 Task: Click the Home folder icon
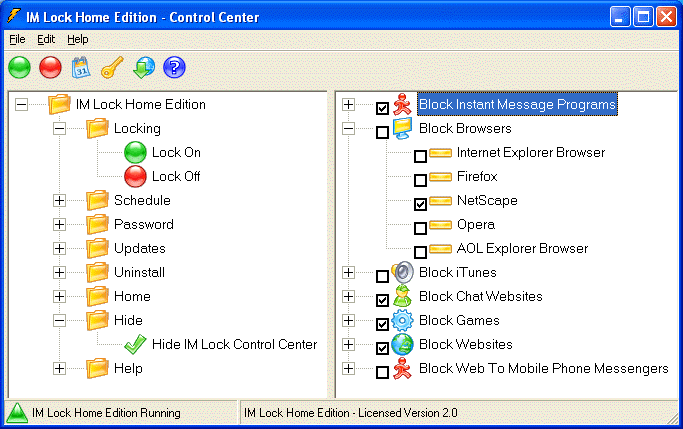[97, 296]
